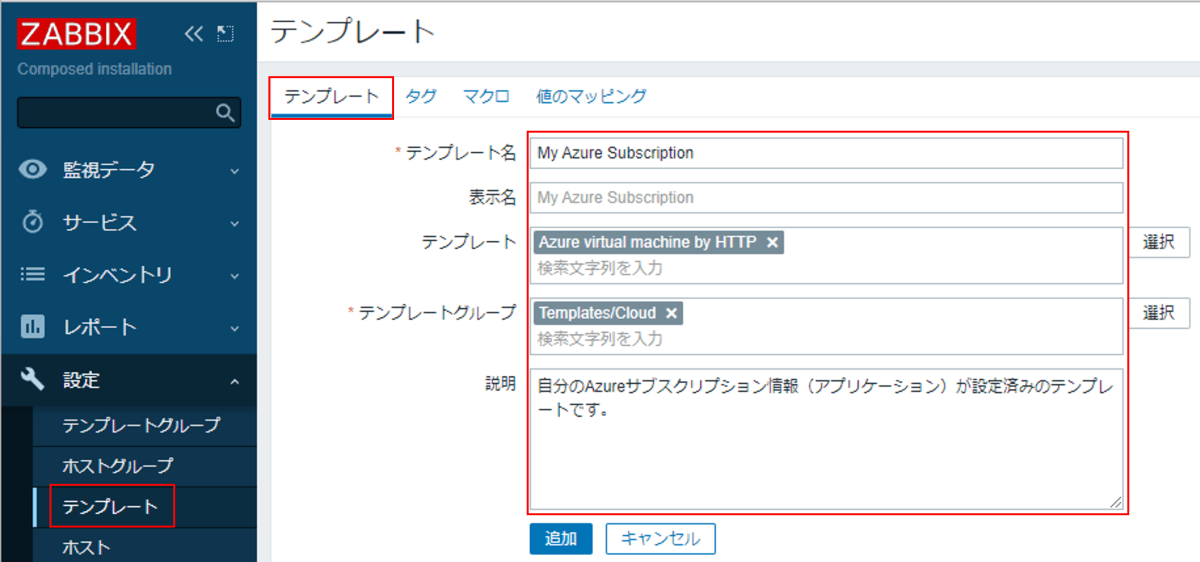The image size is (1200, 562).
Task: Click the 追加 button
Action: [561, 538]
